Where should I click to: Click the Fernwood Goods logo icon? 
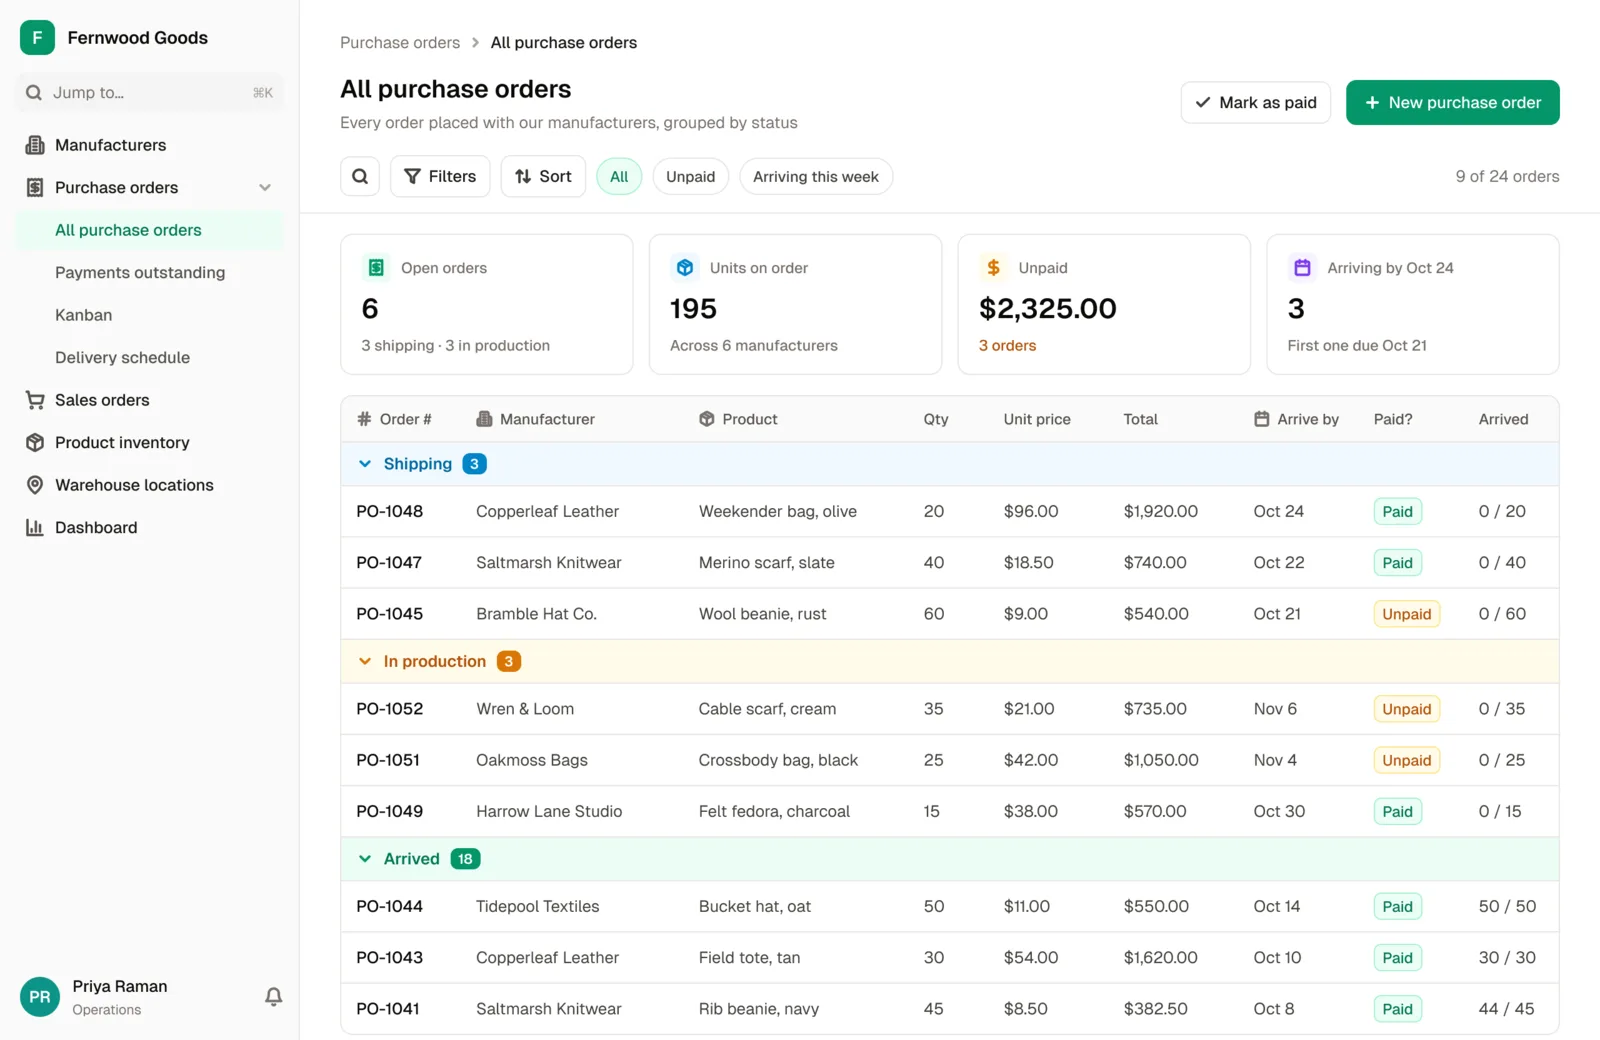[x=37, y=38]
